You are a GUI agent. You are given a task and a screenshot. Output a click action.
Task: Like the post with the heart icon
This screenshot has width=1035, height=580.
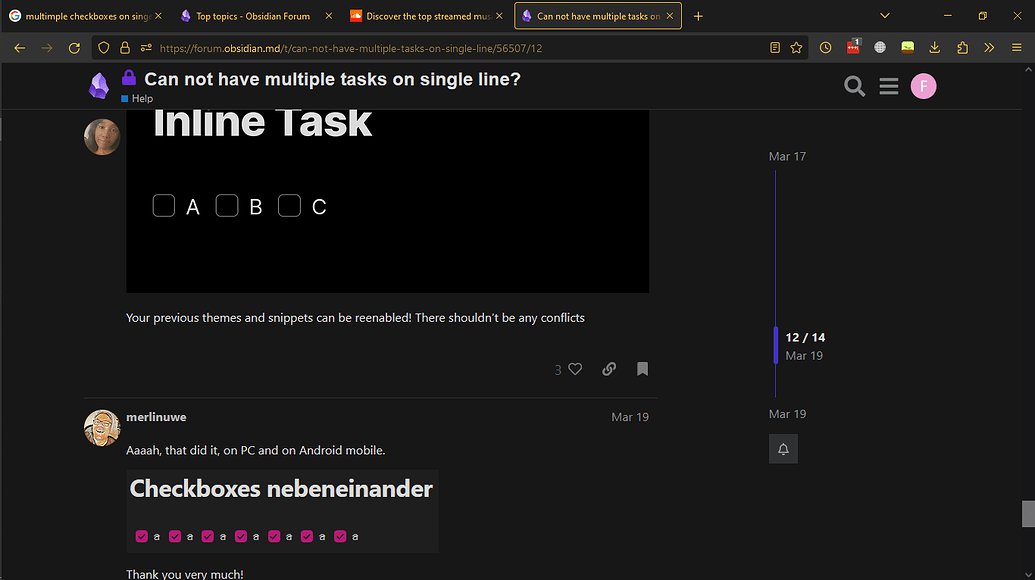pos(577,368)
